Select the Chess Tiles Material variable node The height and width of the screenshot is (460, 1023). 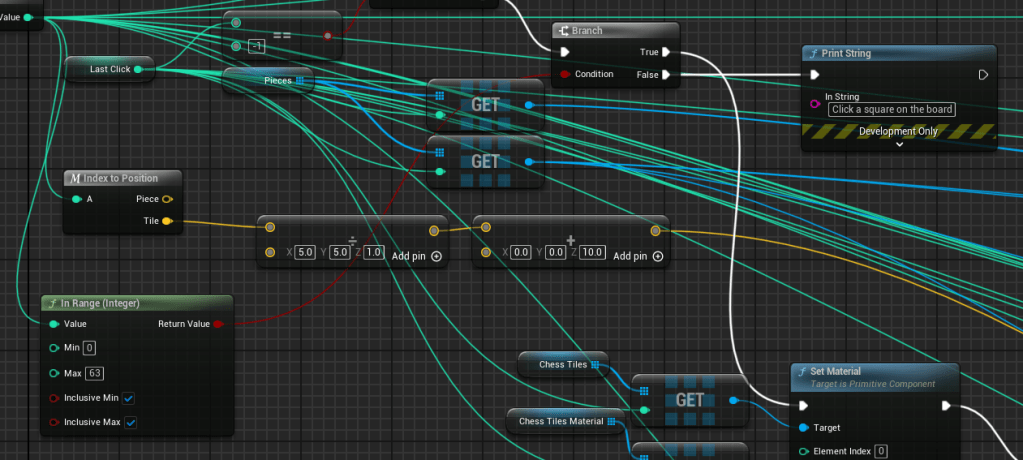coord(560,421)
